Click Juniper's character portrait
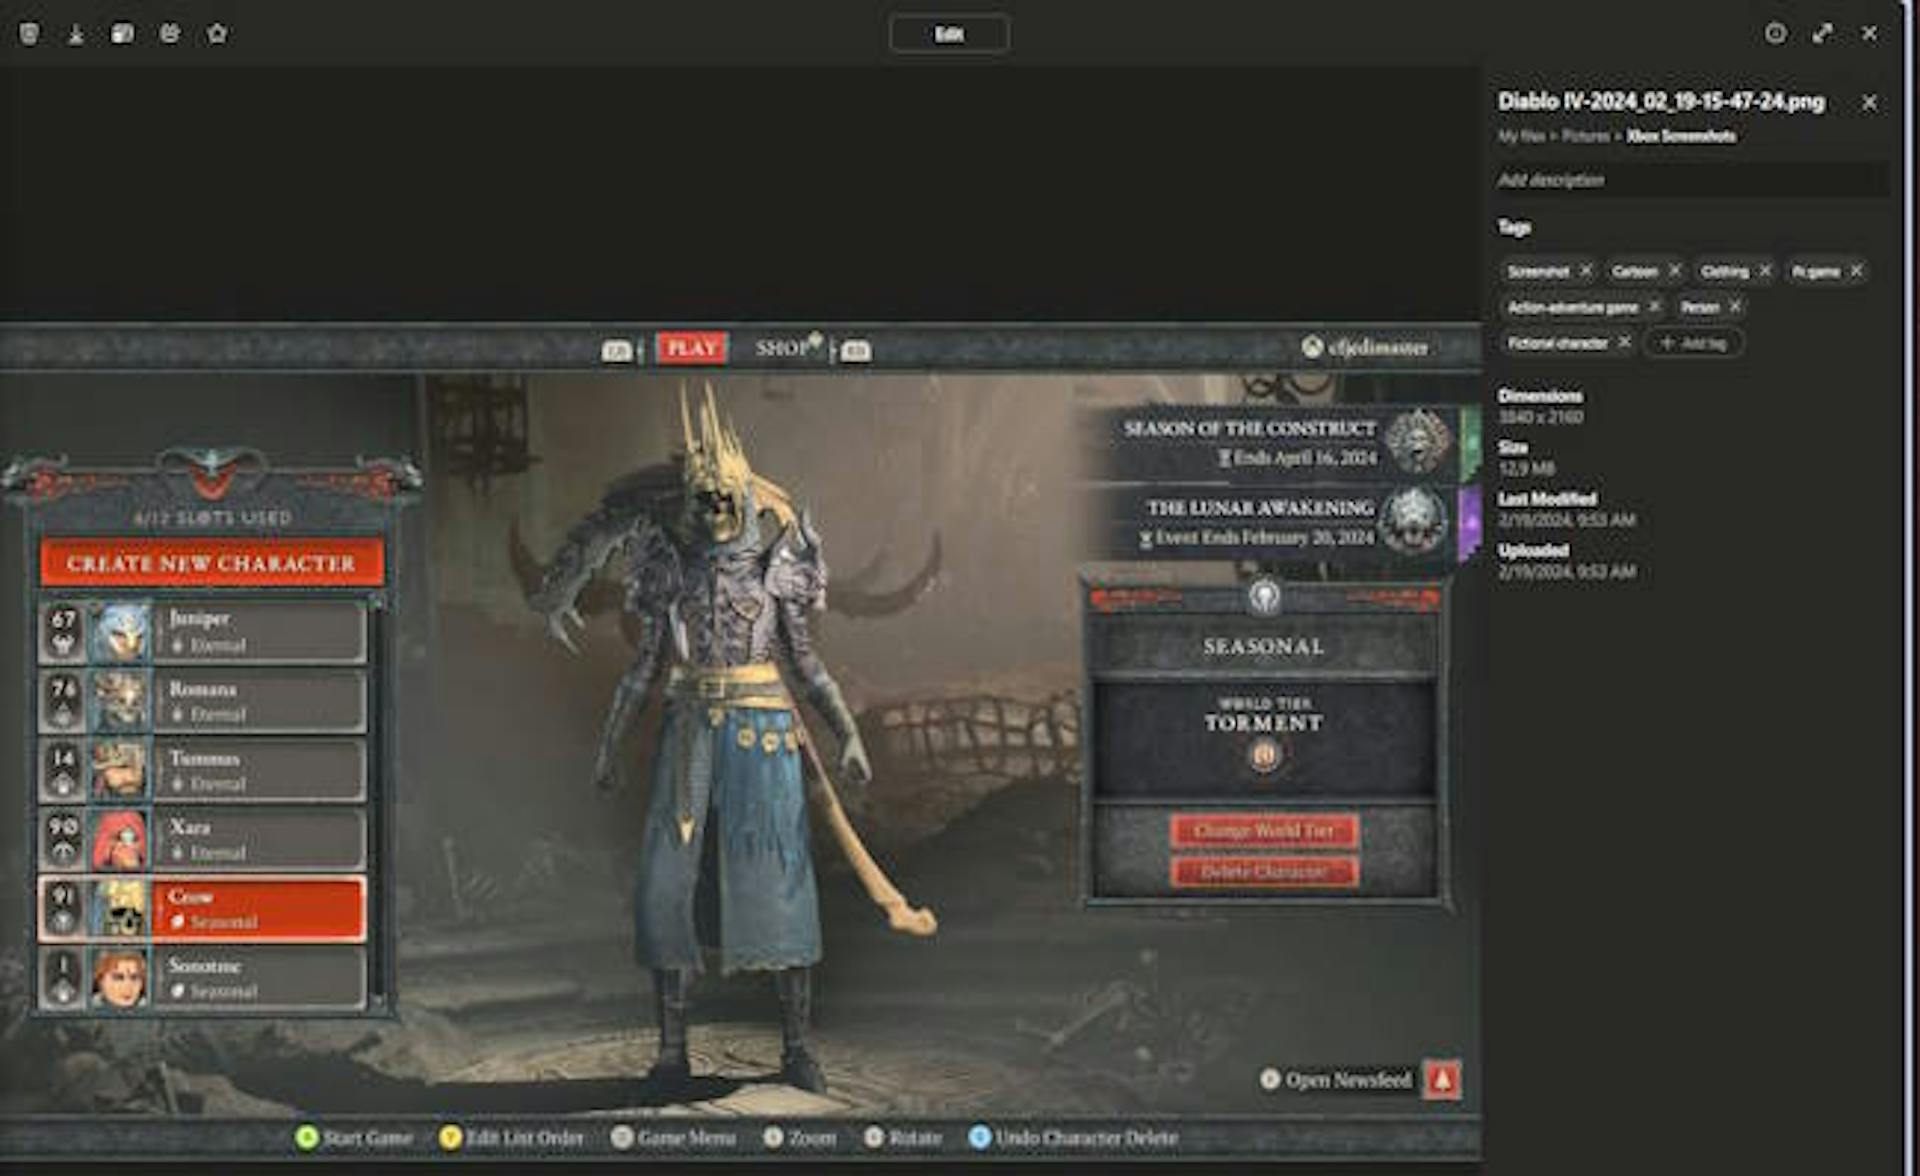 120,631
